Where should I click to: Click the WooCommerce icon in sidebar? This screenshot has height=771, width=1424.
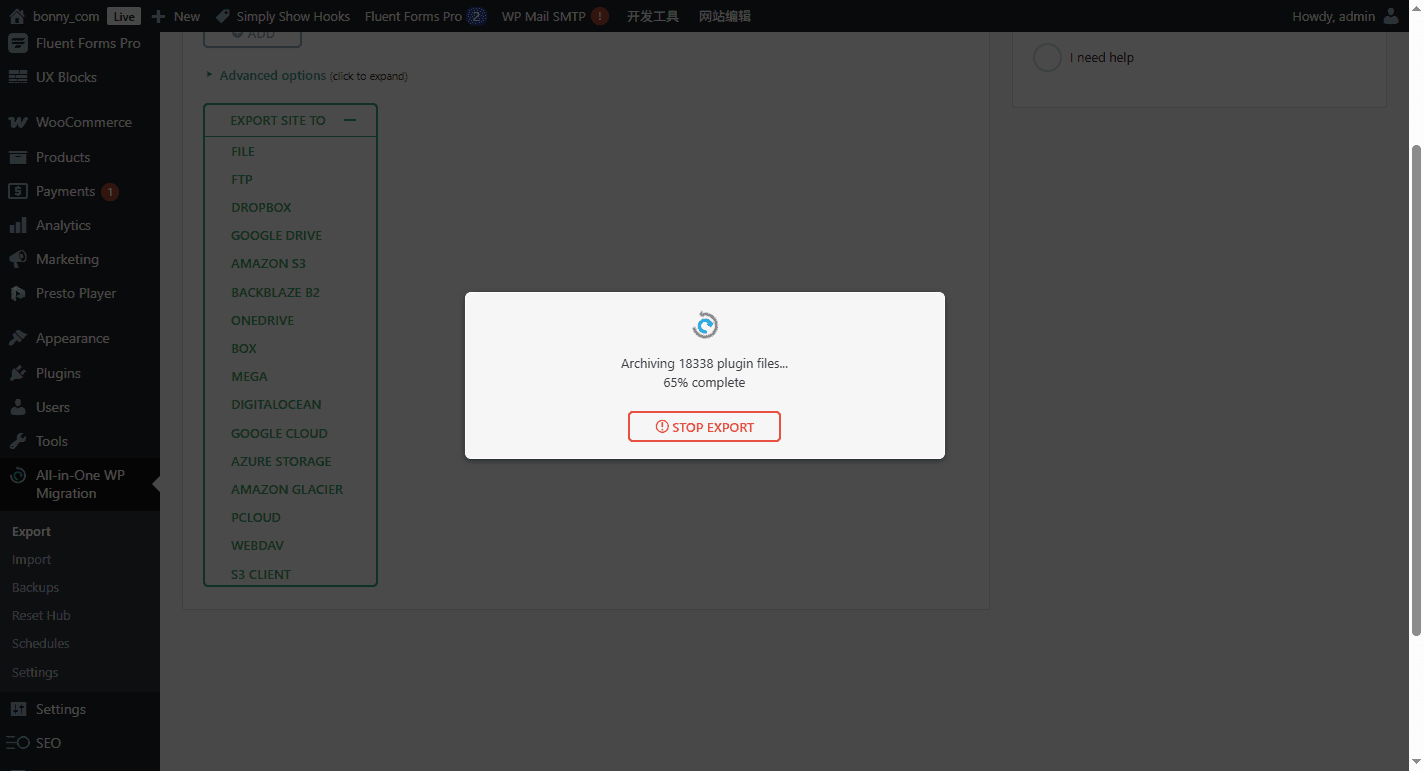pos(18,122)
